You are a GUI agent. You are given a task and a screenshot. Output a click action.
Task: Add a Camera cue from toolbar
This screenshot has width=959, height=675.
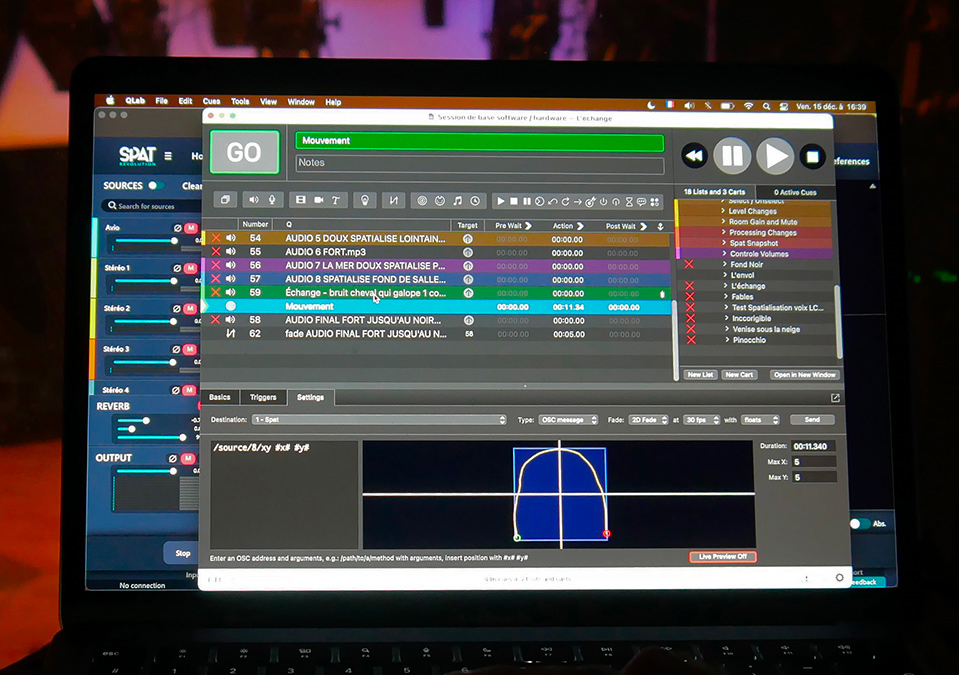click(x=319, y=200)
